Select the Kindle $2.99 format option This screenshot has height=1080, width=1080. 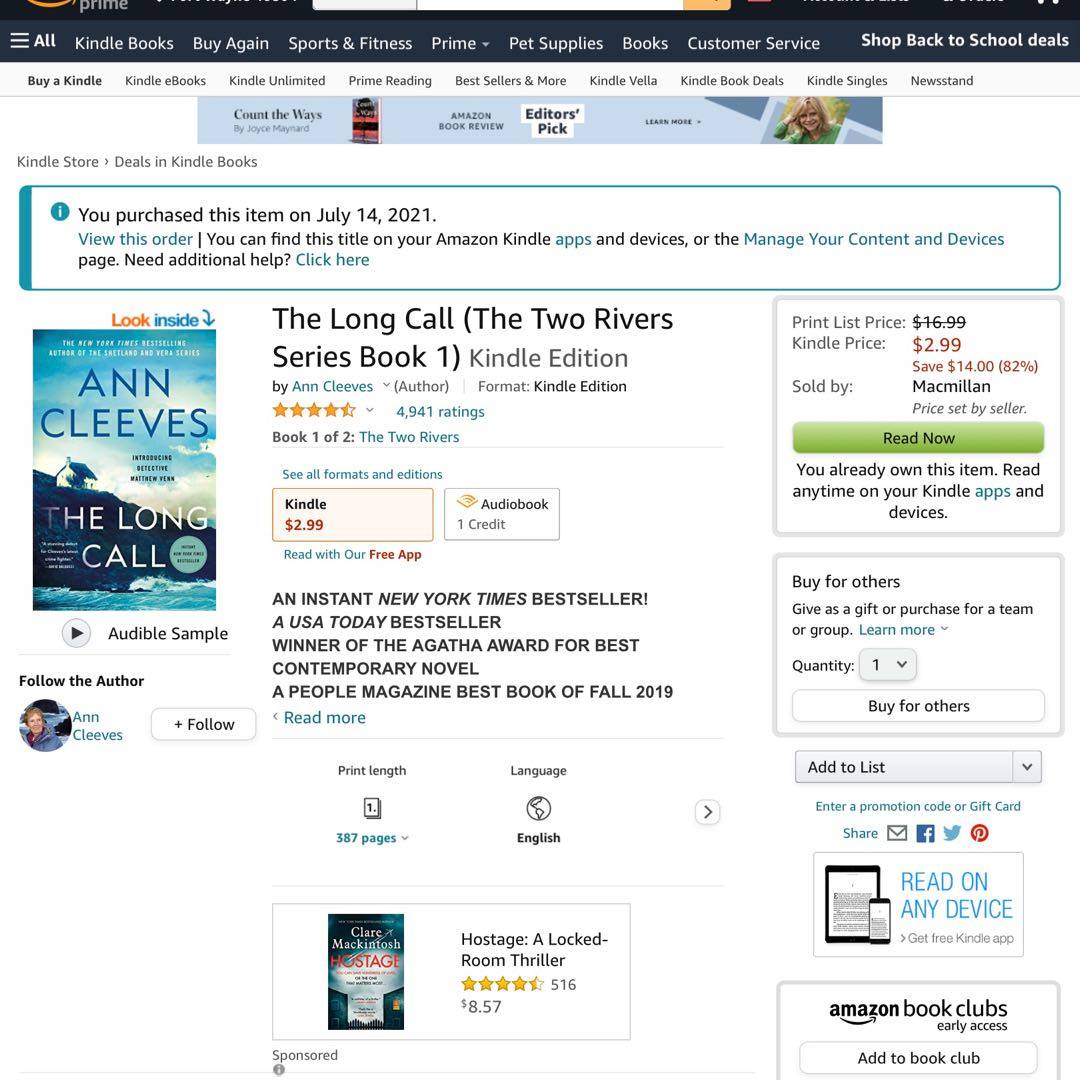pyautogui.click(x=353, y=515)
